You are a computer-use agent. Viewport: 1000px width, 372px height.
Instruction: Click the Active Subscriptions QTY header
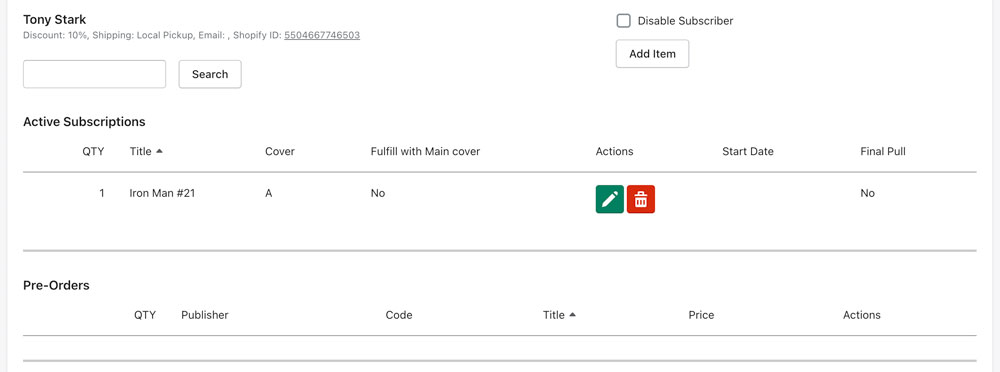coord(93,151)
